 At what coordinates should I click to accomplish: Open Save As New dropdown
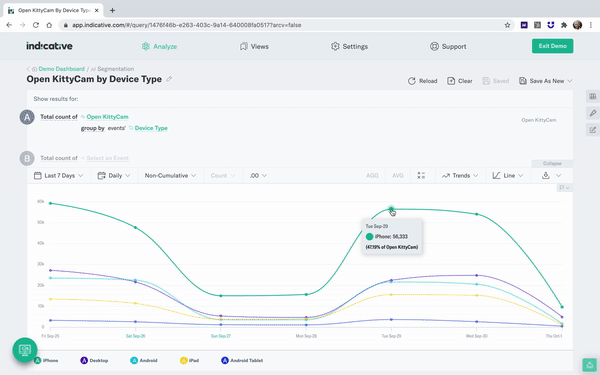pos(545,81)
